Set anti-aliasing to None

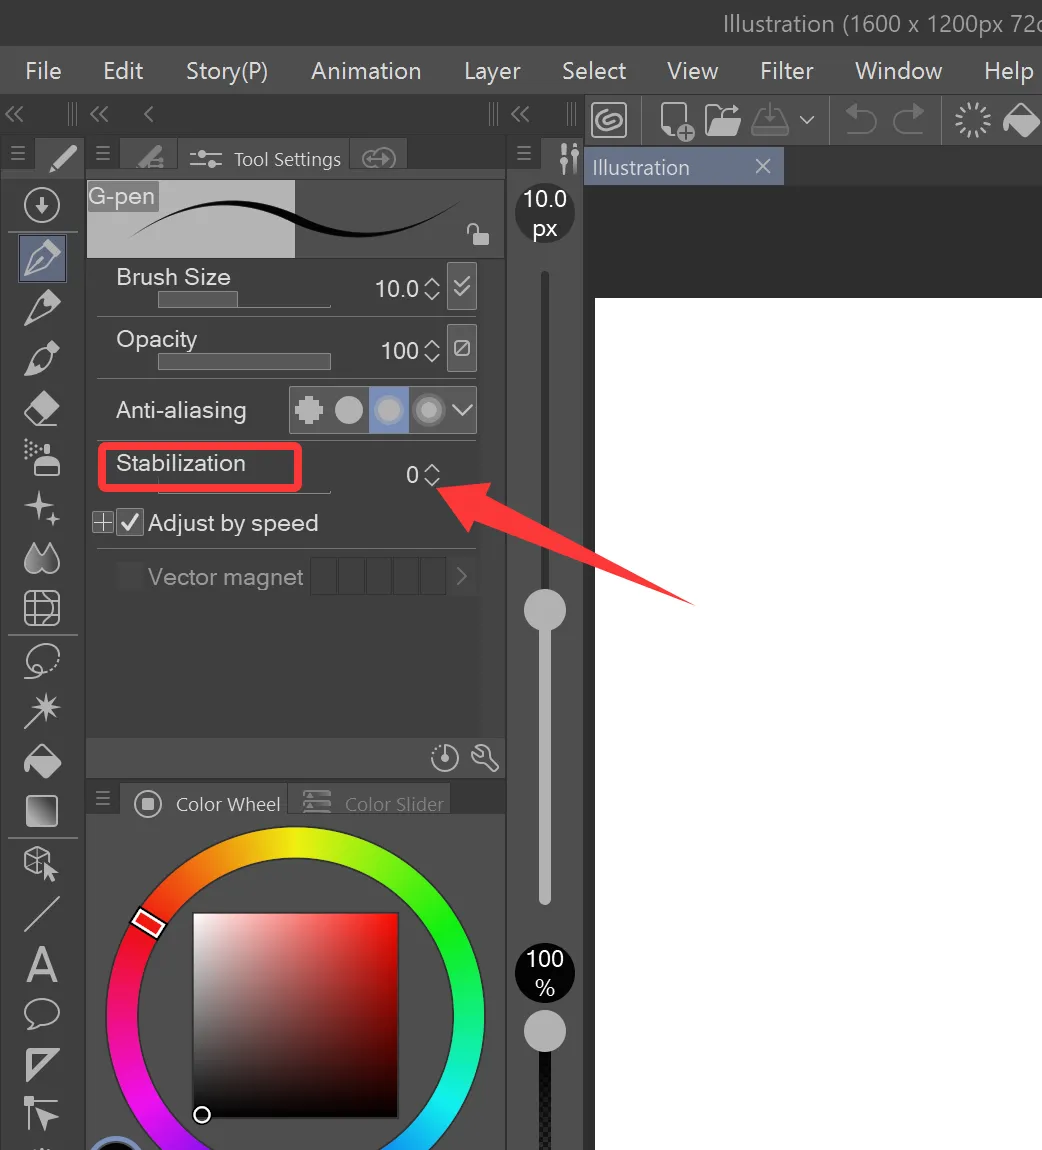click(309, 410)
